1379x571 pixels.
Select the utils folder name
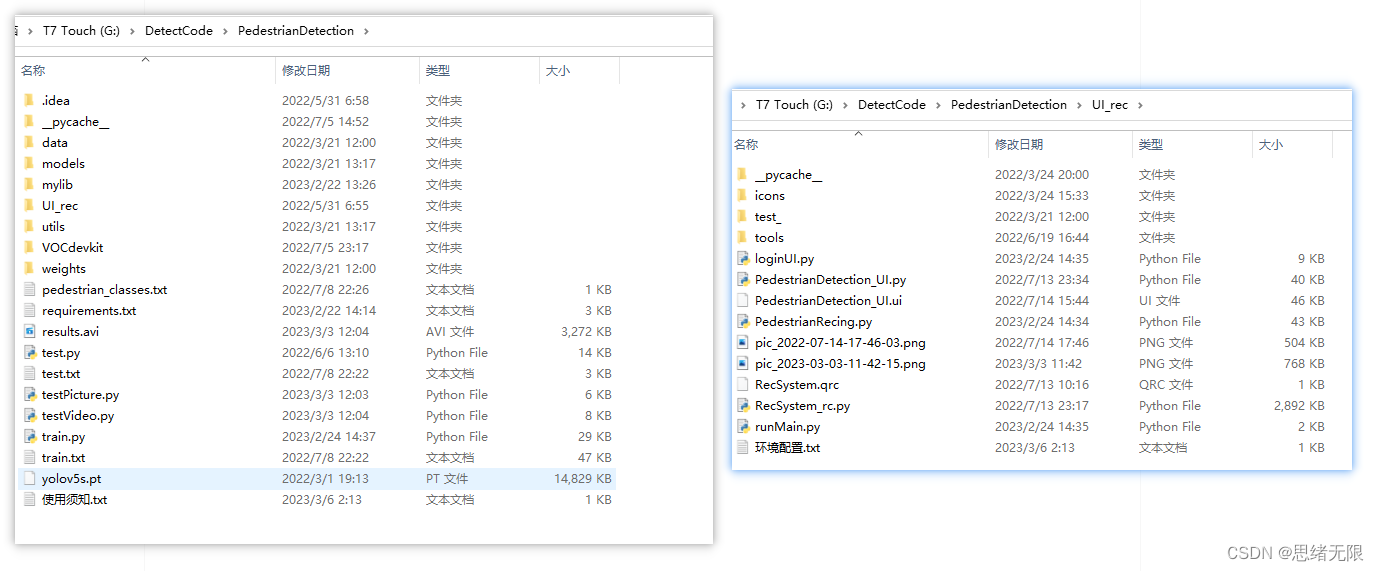pyautogui.click(x=54, y=226)
